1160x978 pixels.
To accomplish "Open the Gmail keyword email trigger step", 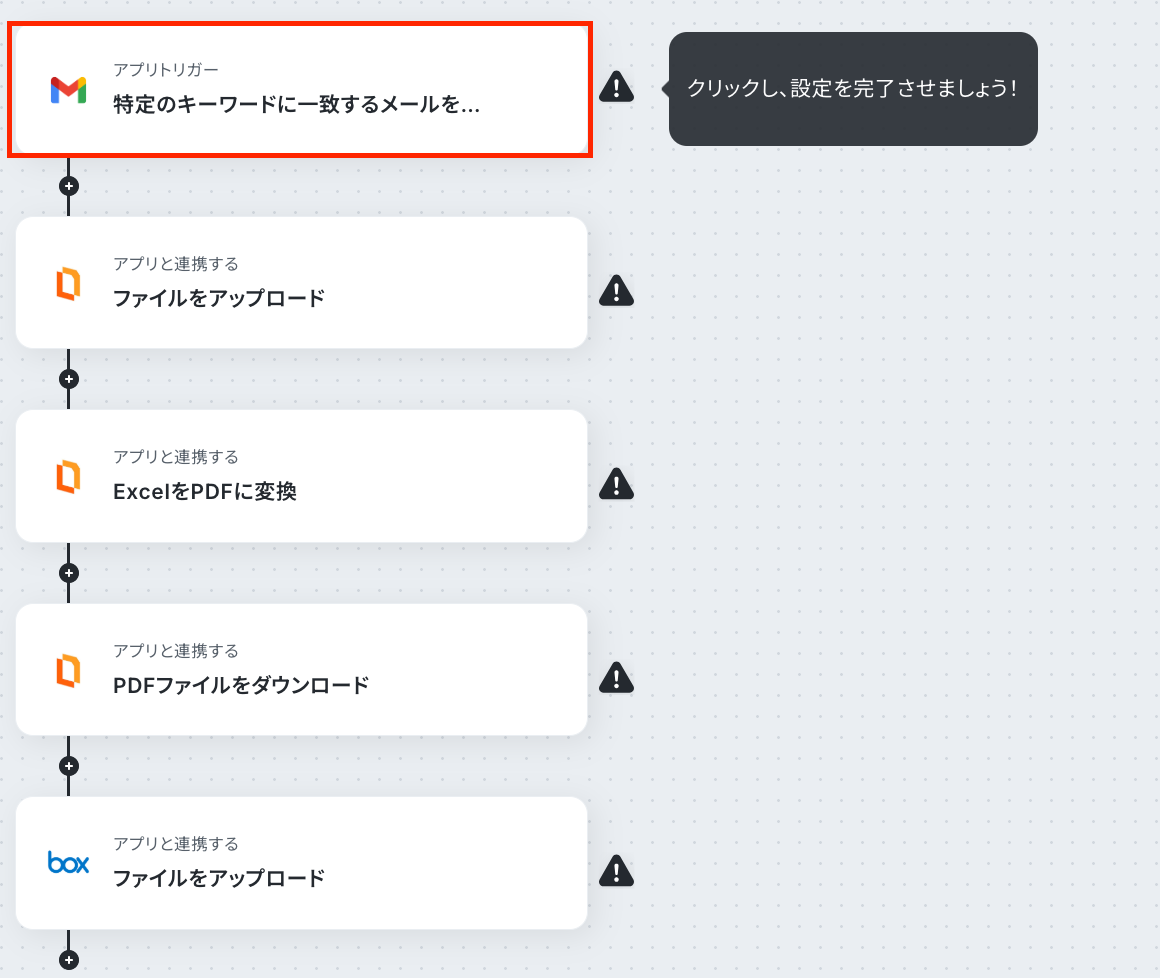I will [300, 90].
